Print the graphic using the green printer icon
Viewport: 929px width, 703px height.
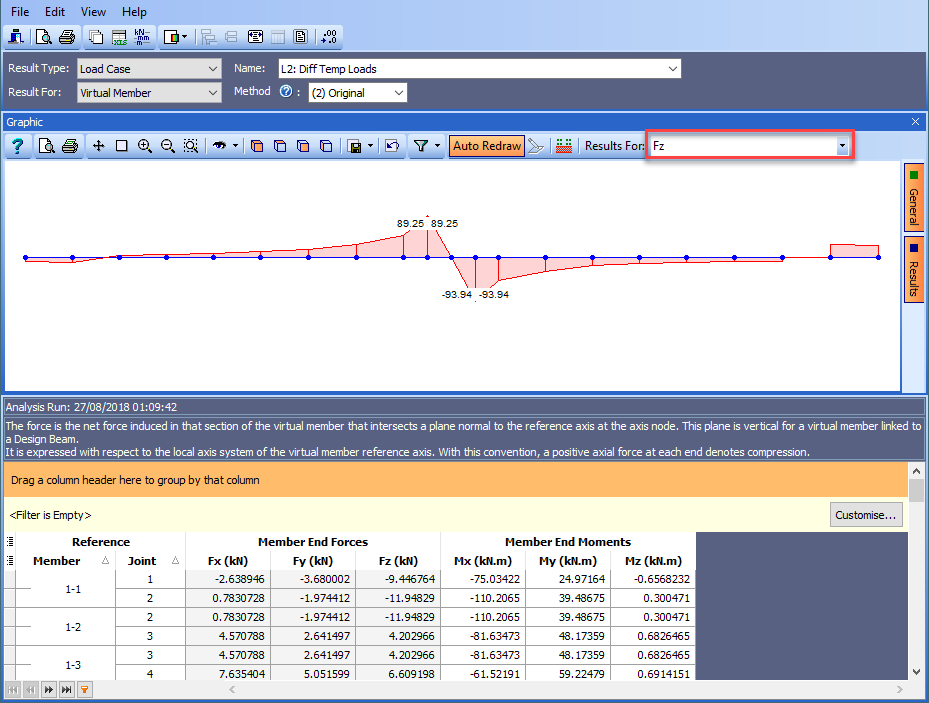[70, 146]
